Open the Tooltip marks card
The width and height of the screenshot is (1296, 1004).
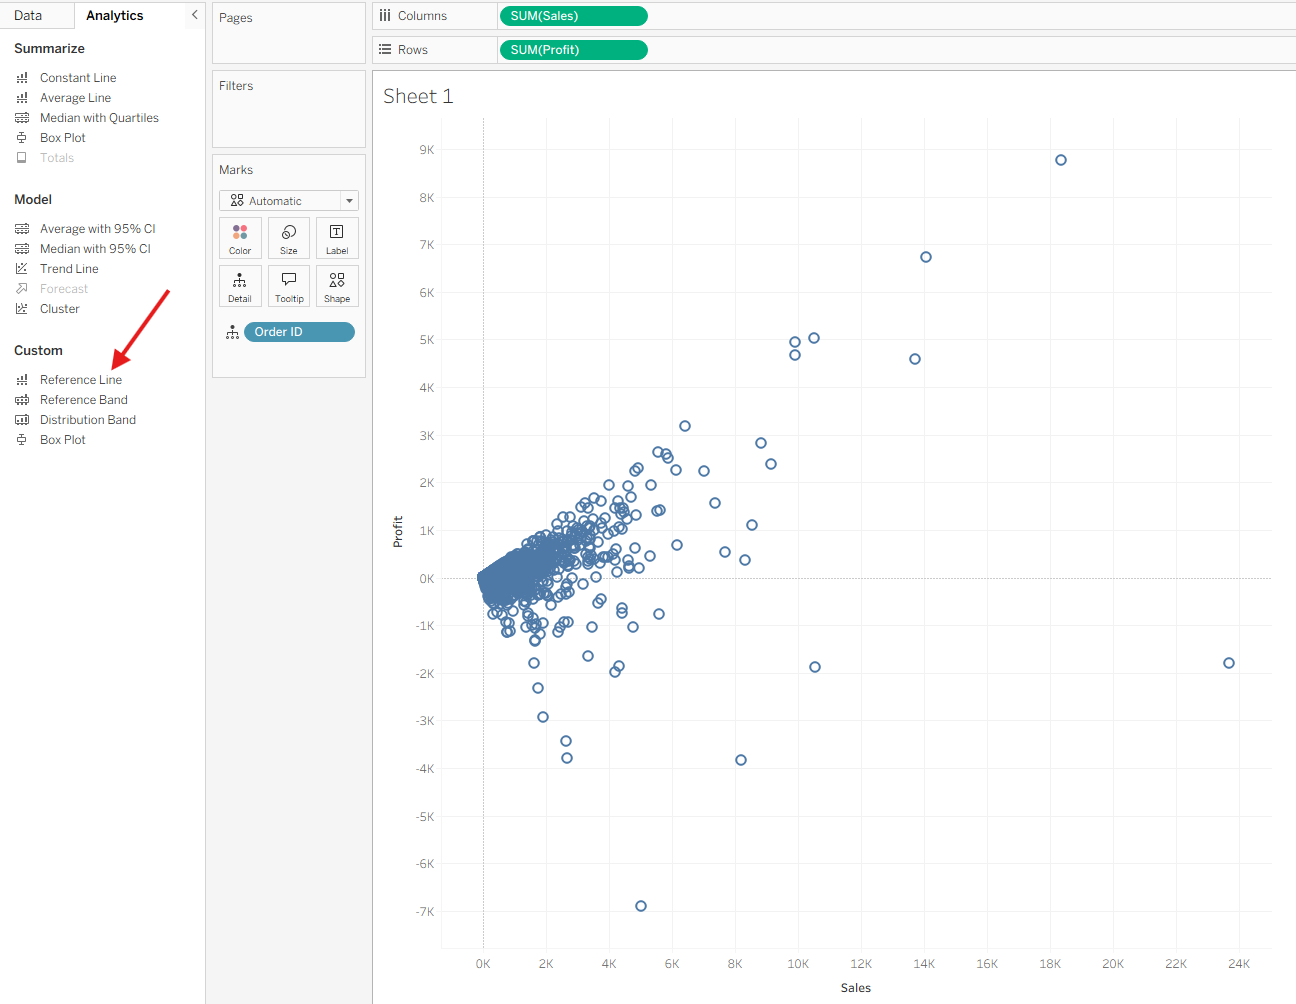click(289, 286)
